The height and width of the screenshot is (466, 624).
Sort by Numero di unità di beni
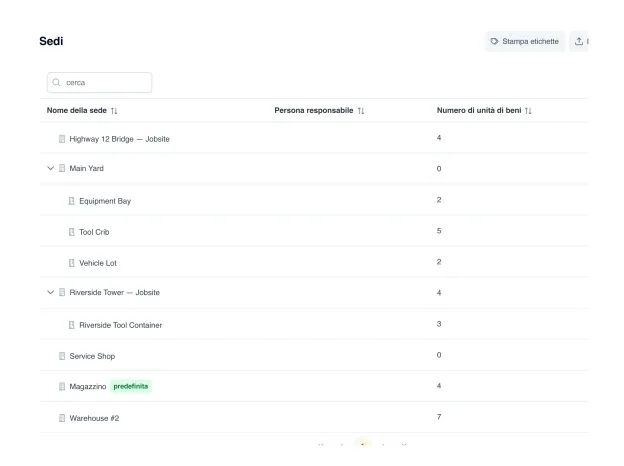click(528, 111)
